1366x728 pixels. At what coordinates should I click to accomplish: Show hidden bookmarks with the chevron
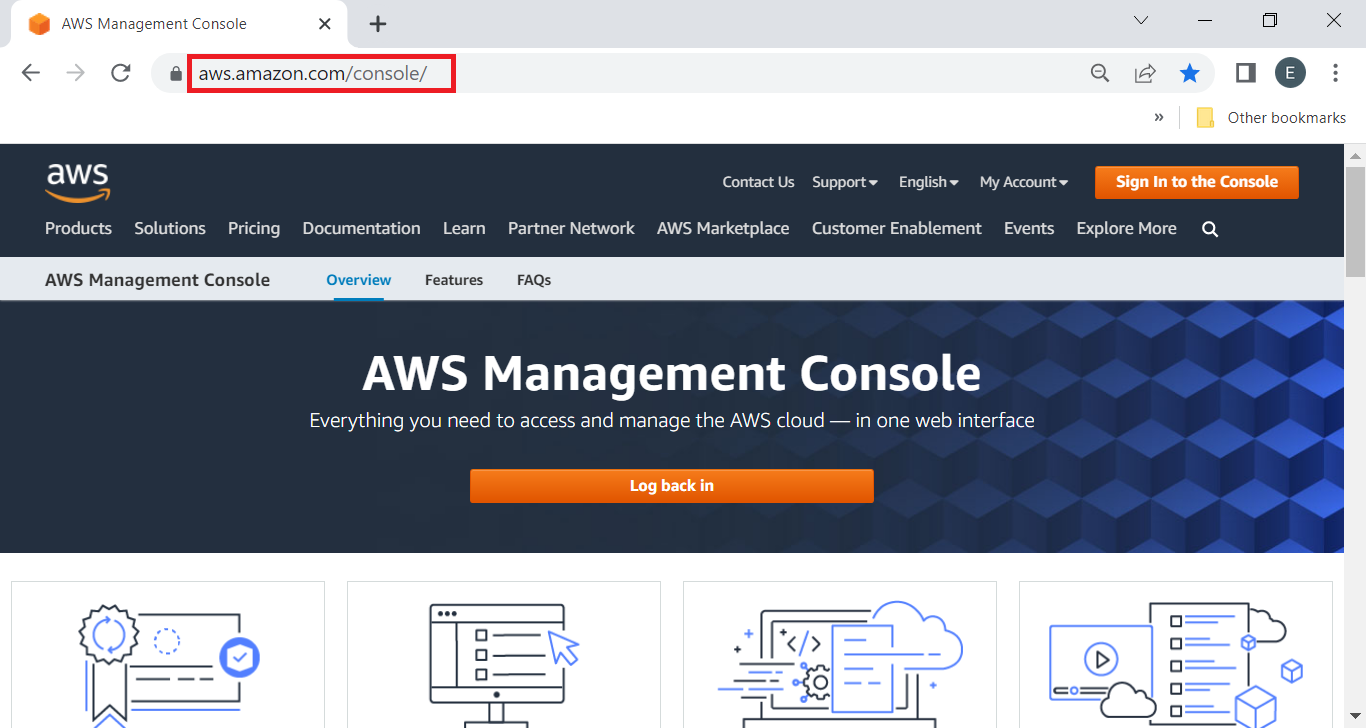point(1159,117)
